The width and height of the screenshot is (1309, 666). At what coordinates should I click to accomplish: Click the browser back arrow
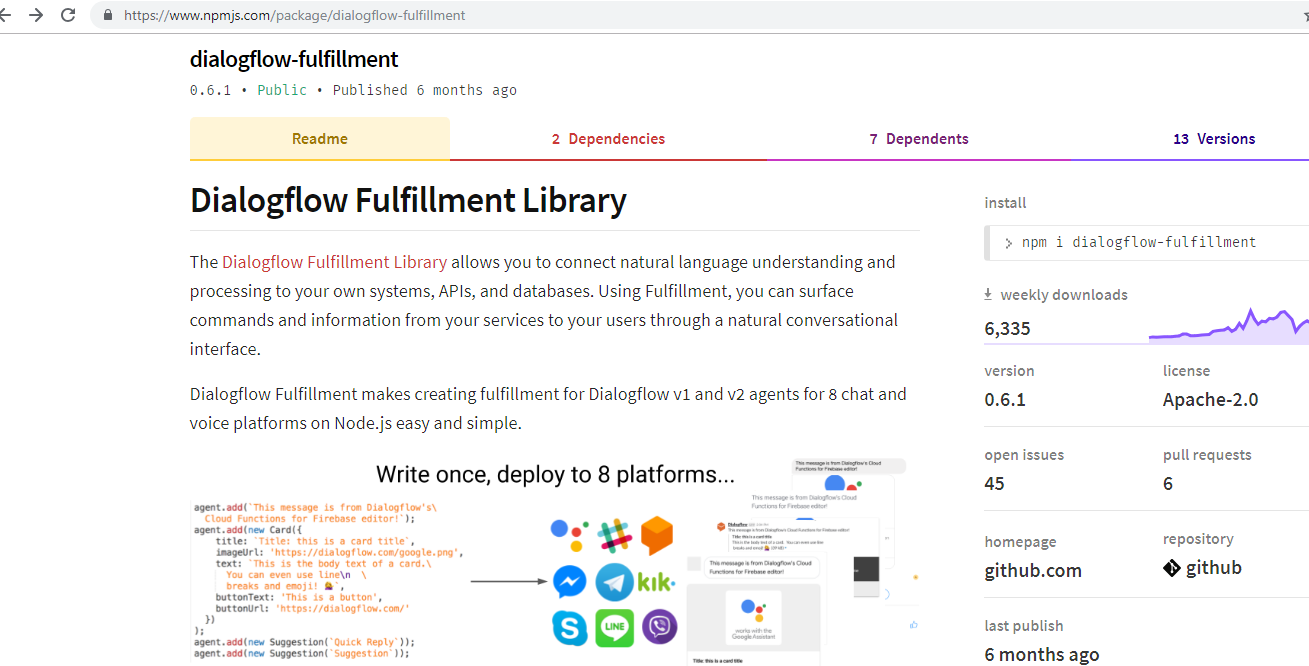[x=5, y=15]
